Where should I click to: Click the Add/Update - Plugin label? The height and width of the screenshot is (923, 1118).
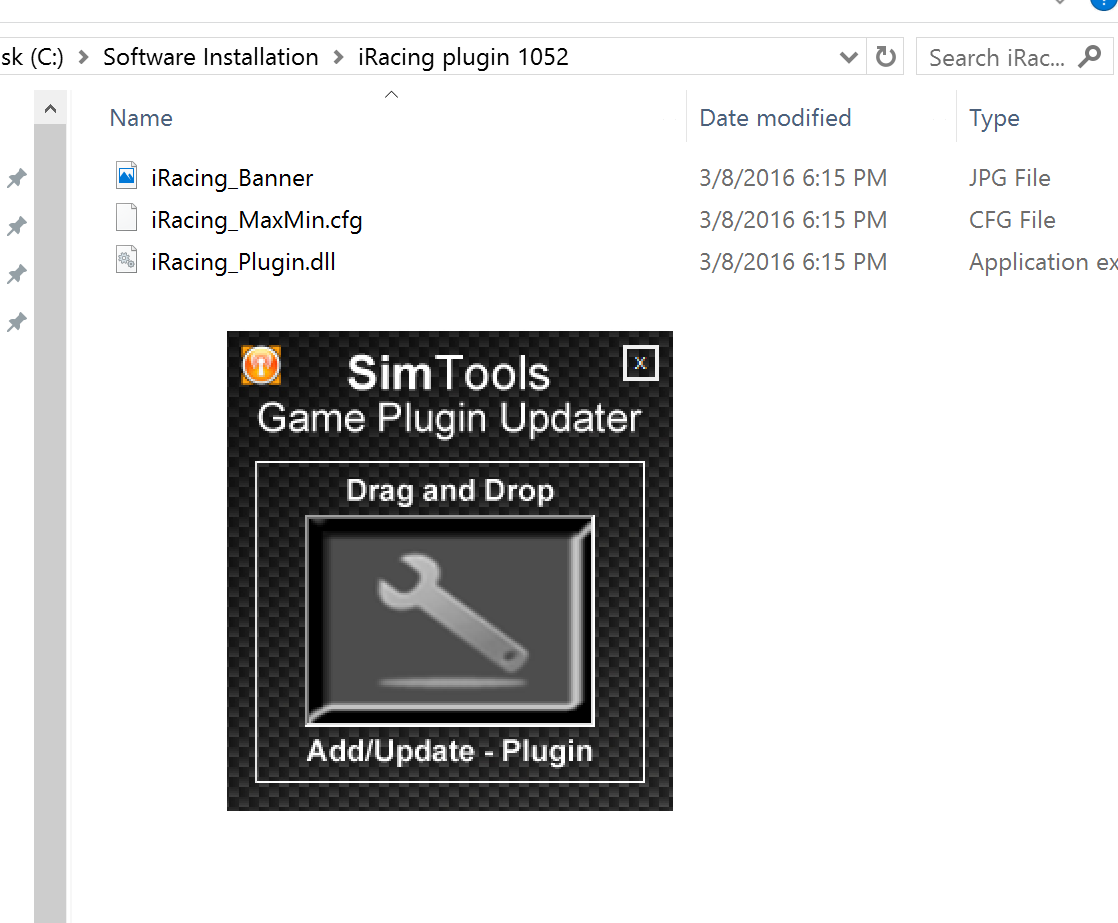(x=450, y=751)
